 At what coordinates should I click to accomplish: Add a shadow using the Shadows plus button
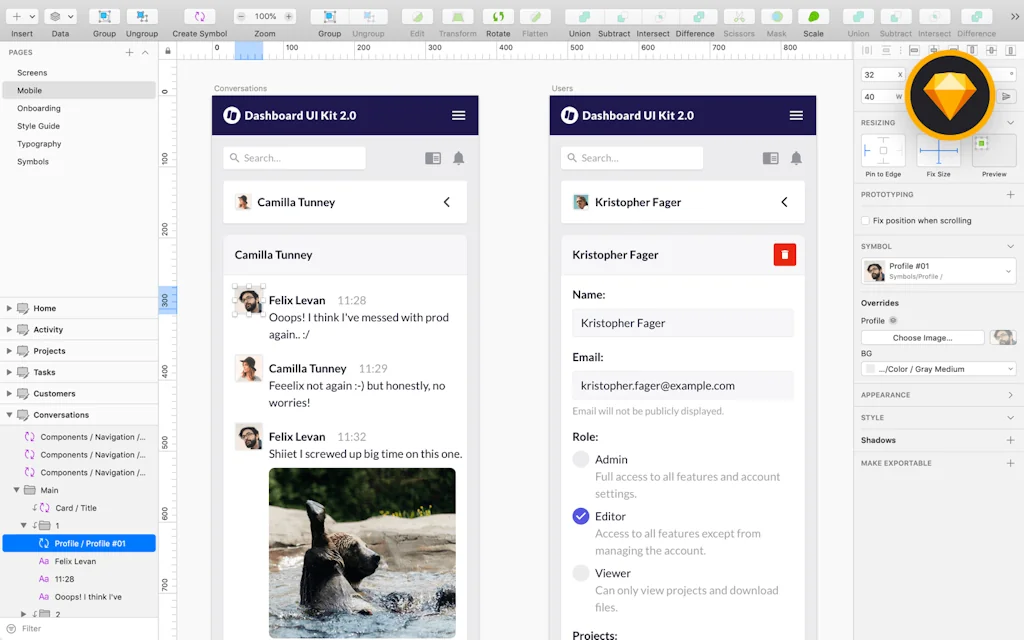click(x=1009, y=440)
